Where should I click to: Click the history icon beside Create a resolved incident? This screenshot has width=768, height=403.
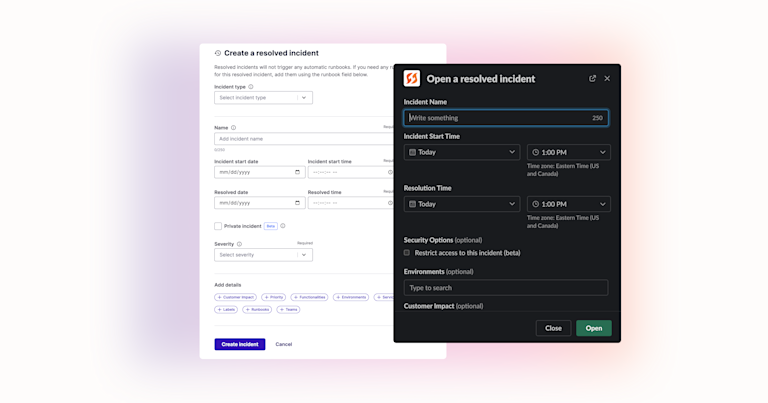point(218,53)
